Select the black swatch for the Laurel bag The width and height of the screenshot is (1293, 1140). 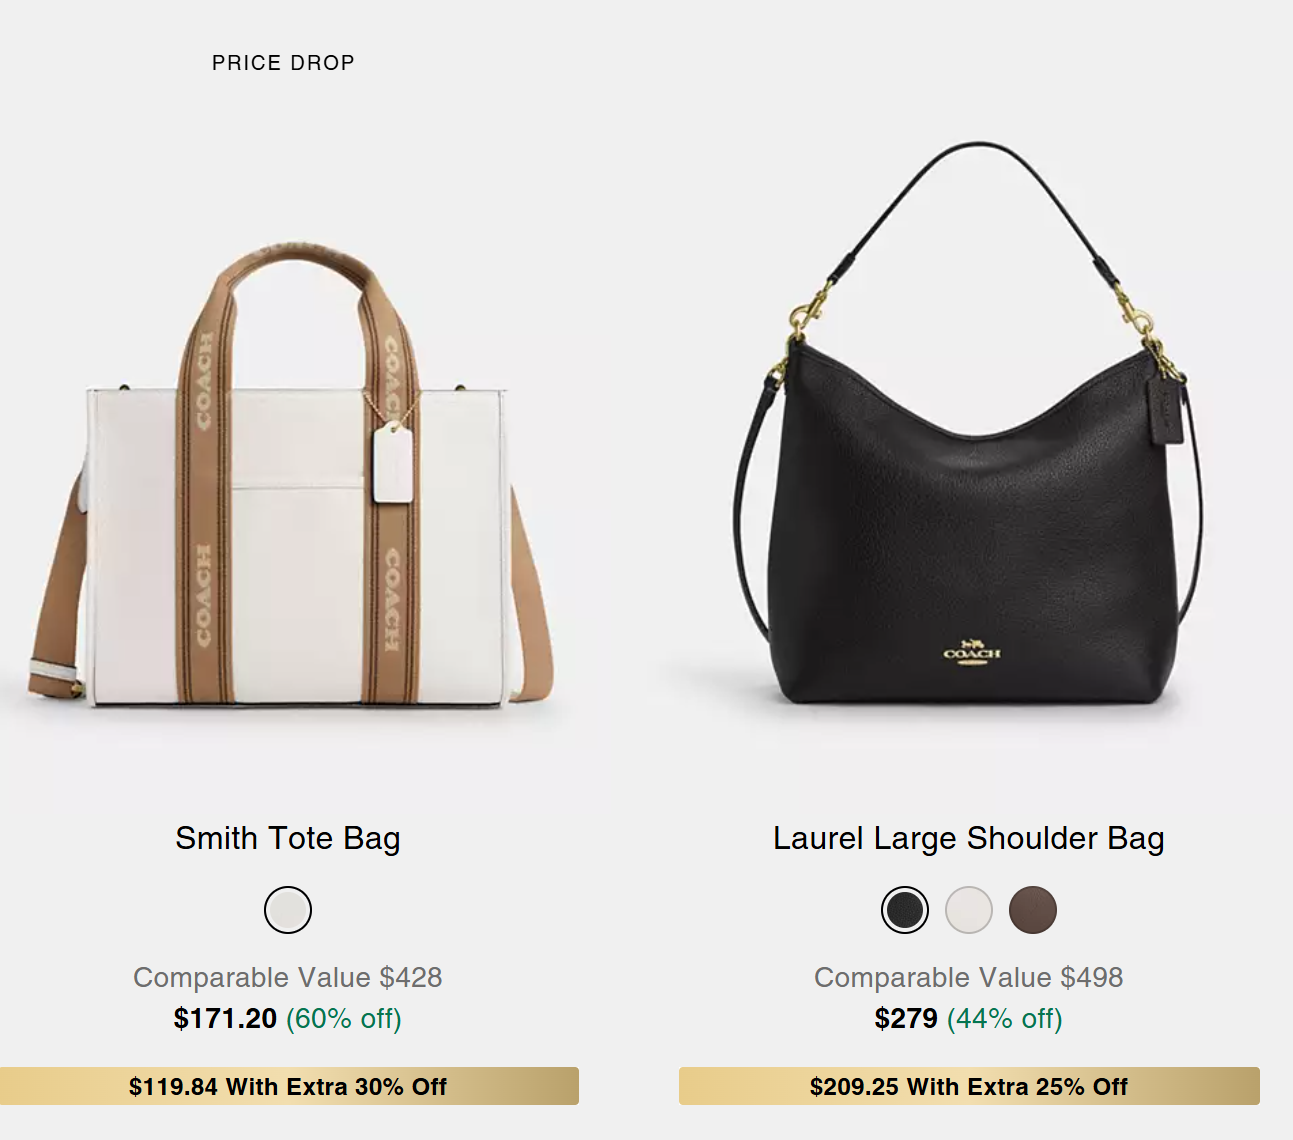tap(905, 910)
